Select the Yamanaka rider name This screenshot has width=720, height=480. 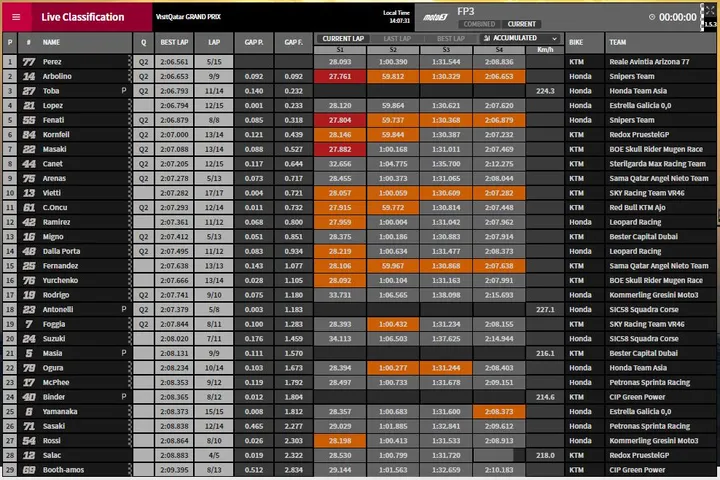[x=60, y=412]
